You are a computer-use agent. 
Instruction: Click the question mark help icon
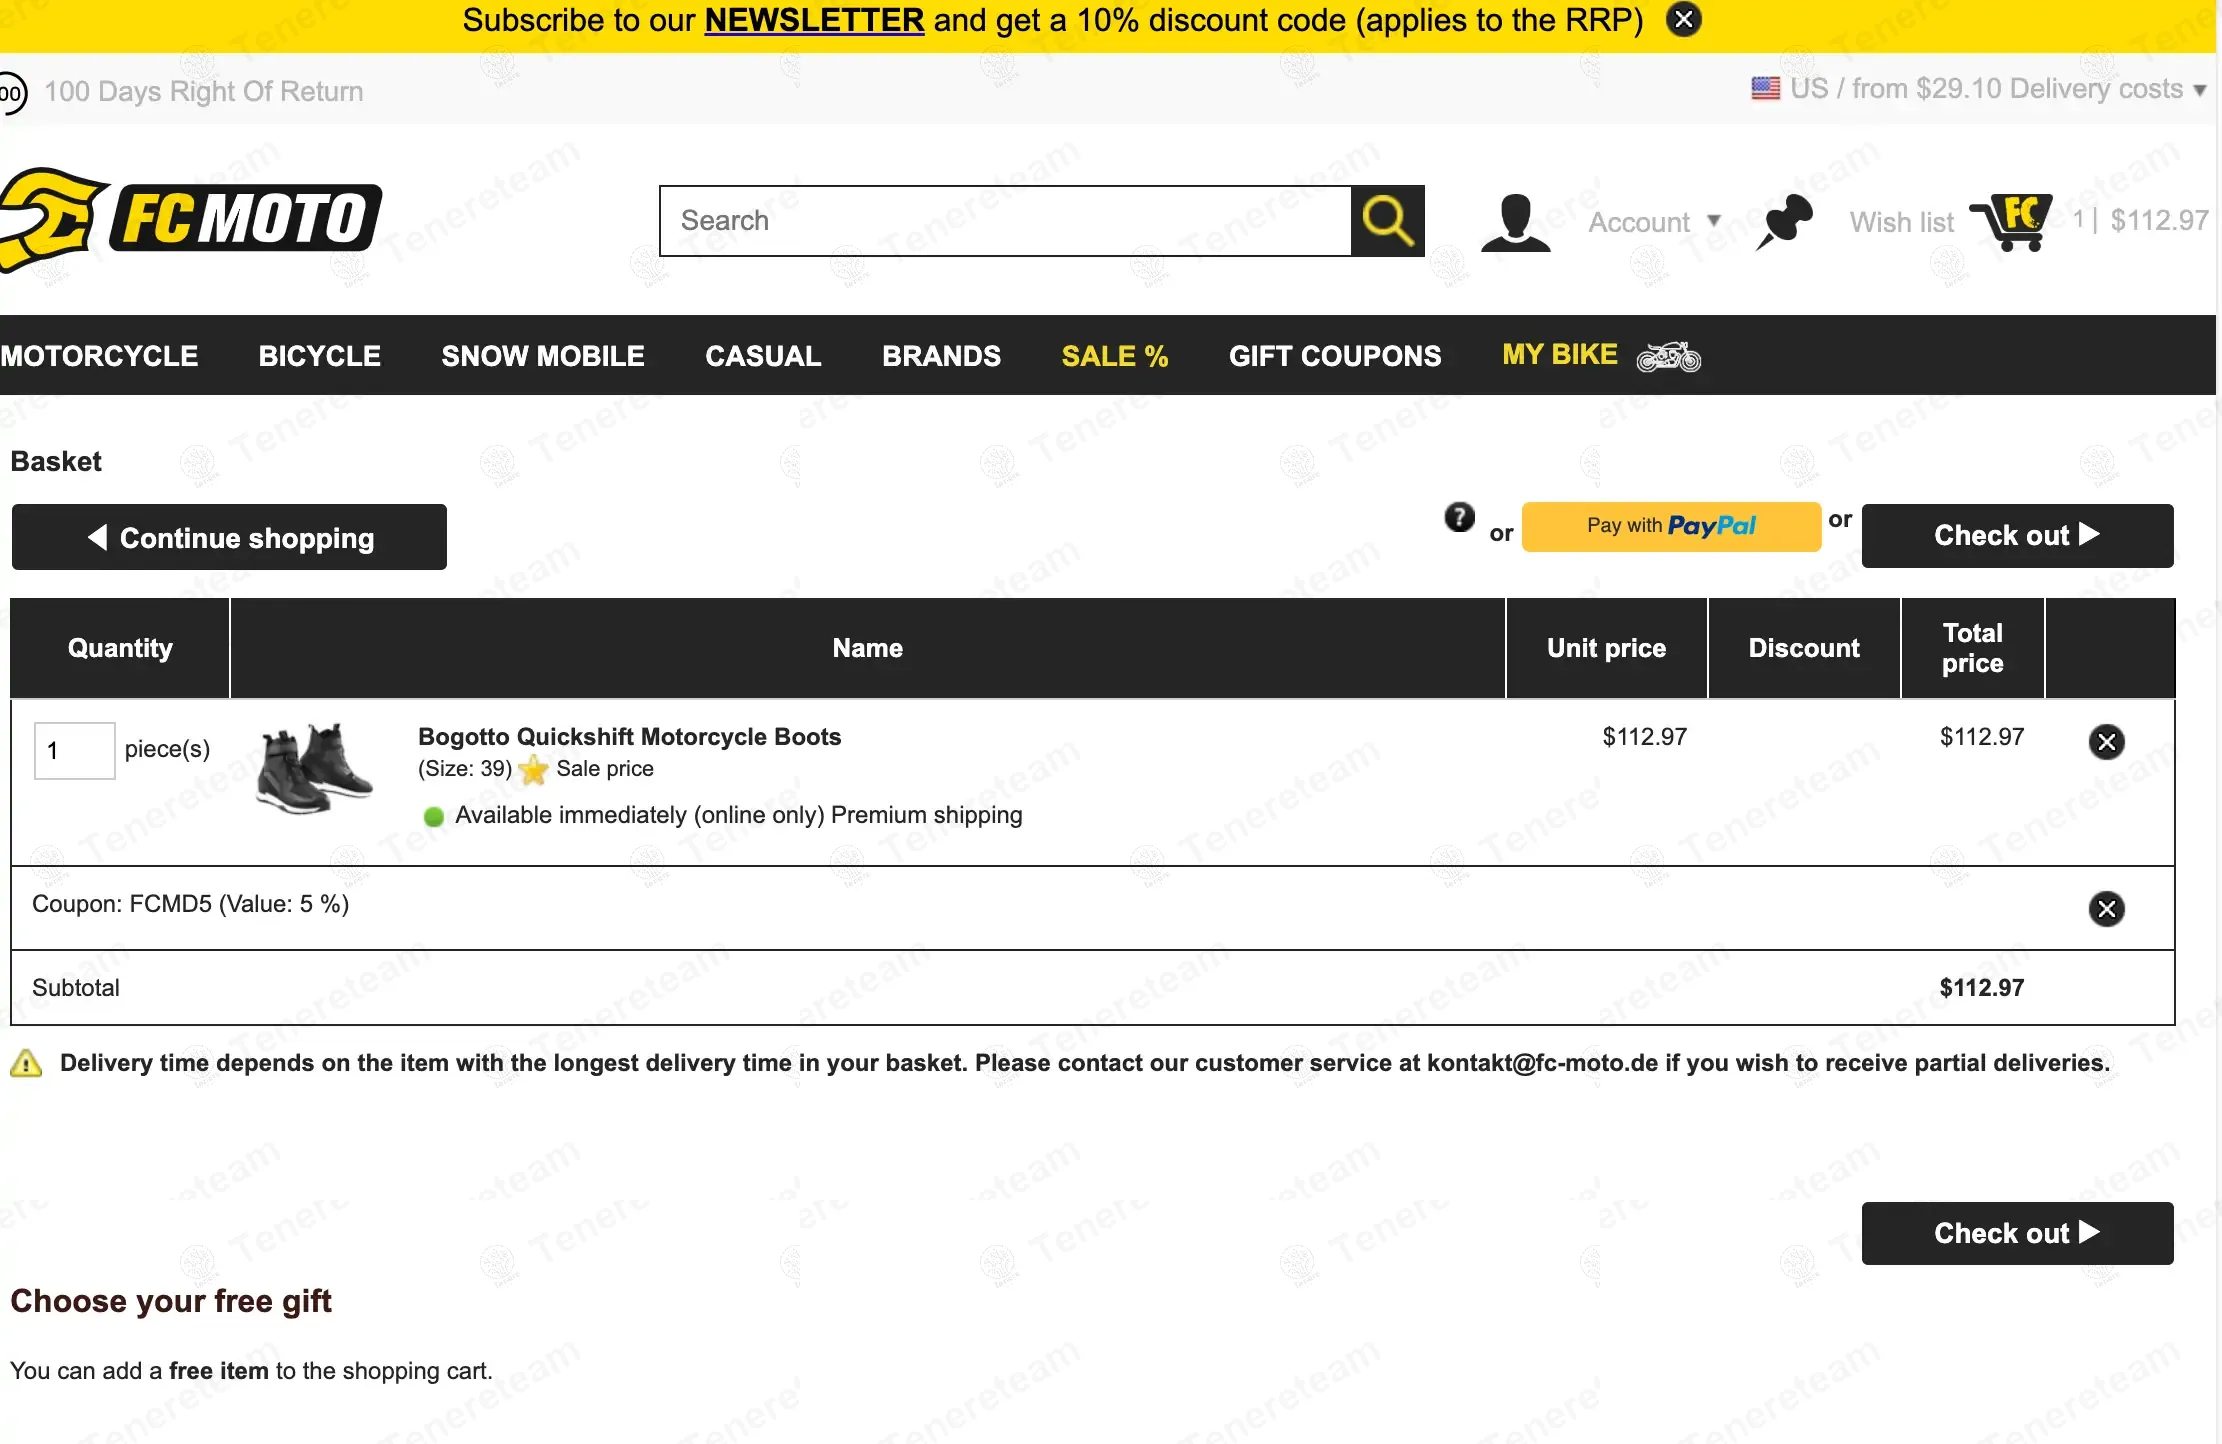1459,517
